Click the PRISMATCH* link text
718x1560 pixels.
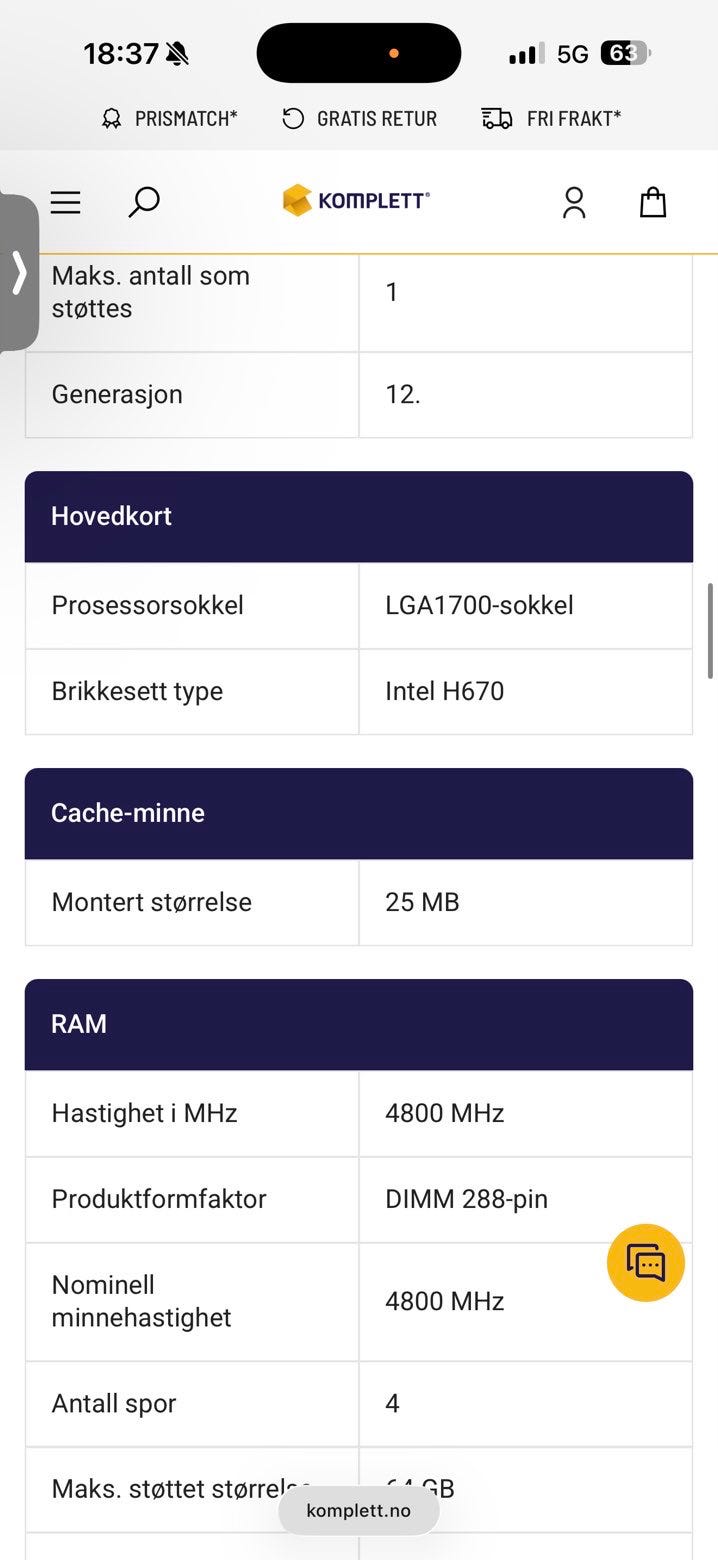point(186,119)
